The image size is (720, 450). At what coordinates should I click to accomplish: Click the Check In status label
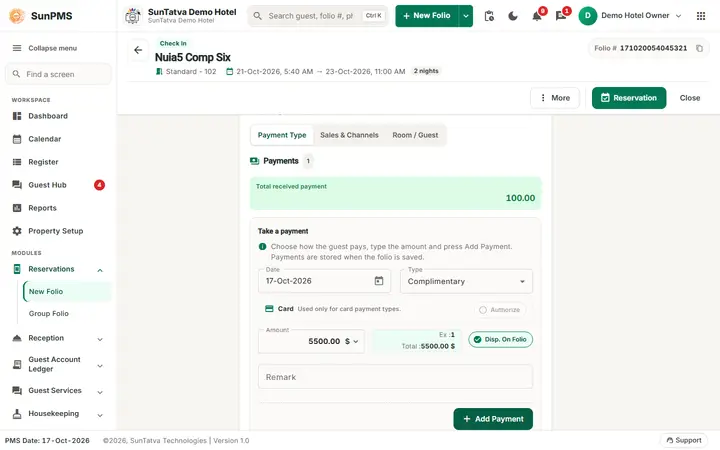click(173, 43)
